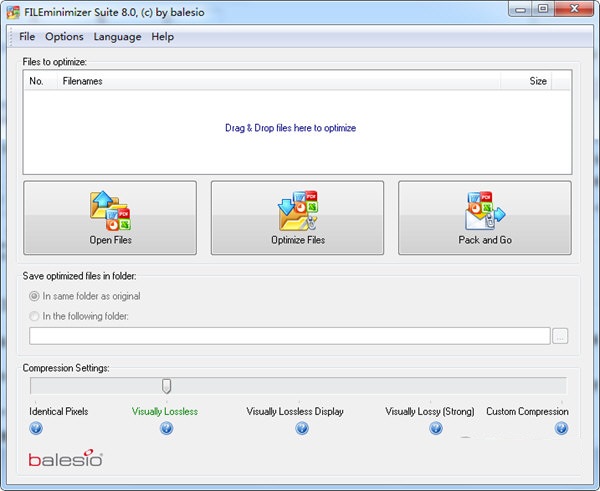Open the File menu
The width and height of the screenshot is (600, 491).
[27, 36]
